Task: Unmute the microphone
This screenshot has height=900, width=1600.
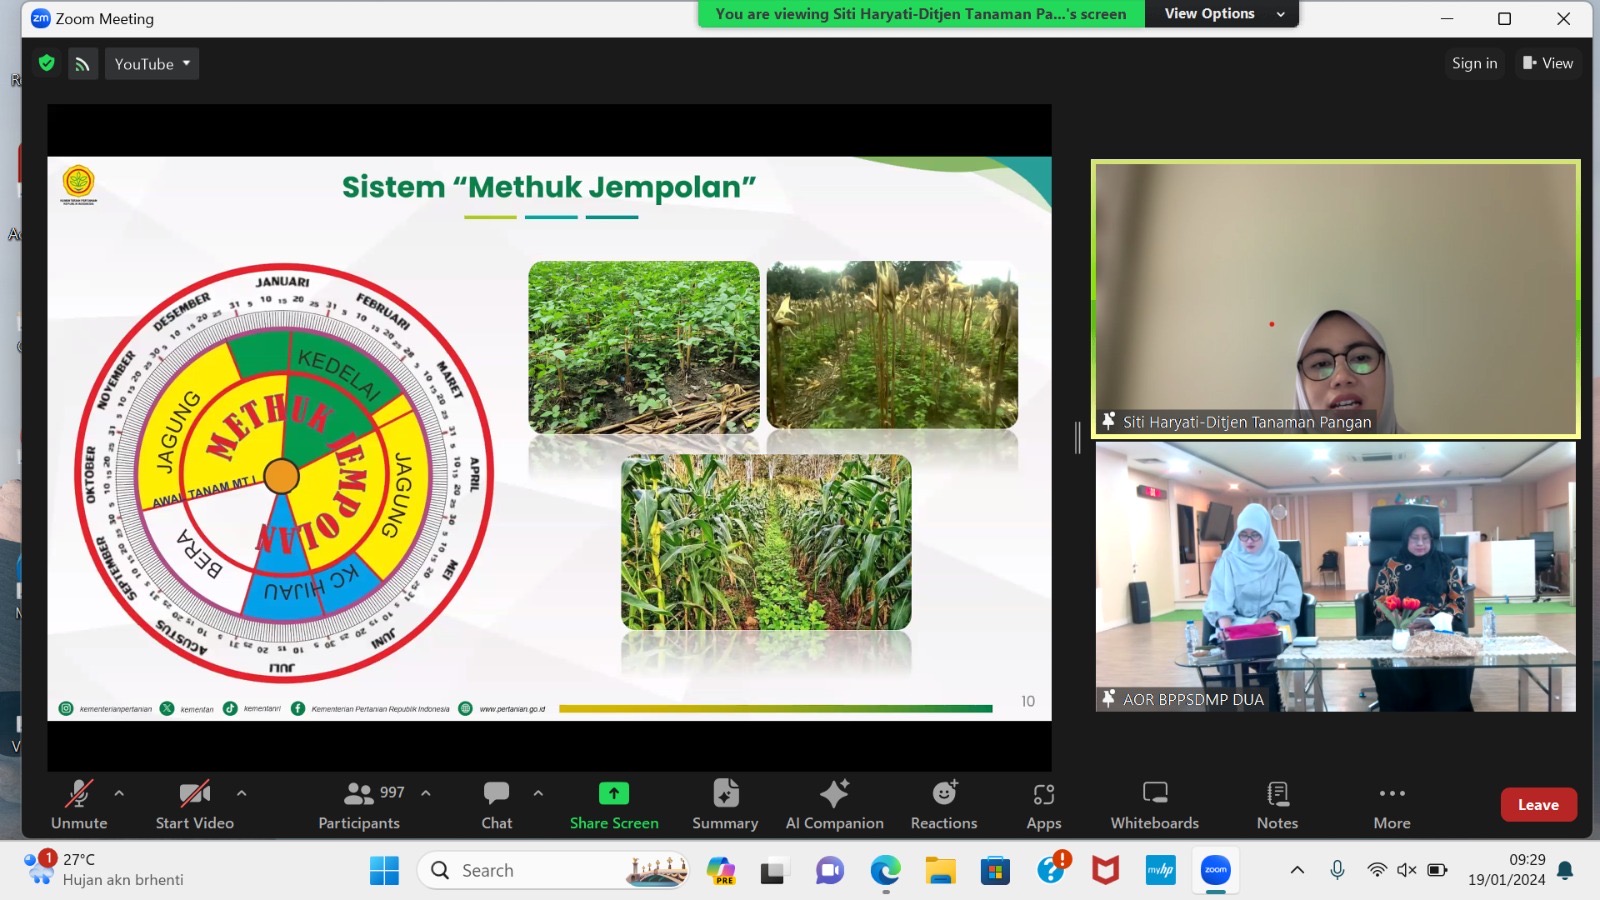Action: coord(79,804)
